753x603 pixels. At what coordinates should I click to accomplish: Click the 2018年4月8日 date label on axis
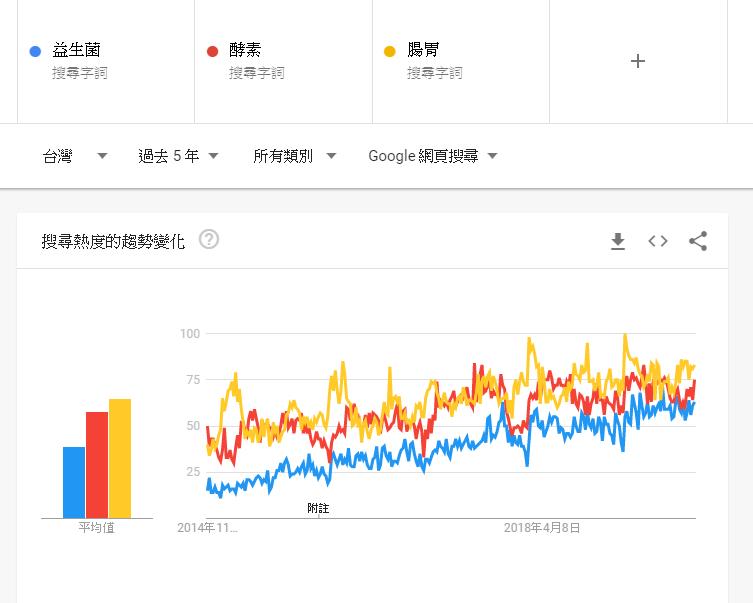541,527
